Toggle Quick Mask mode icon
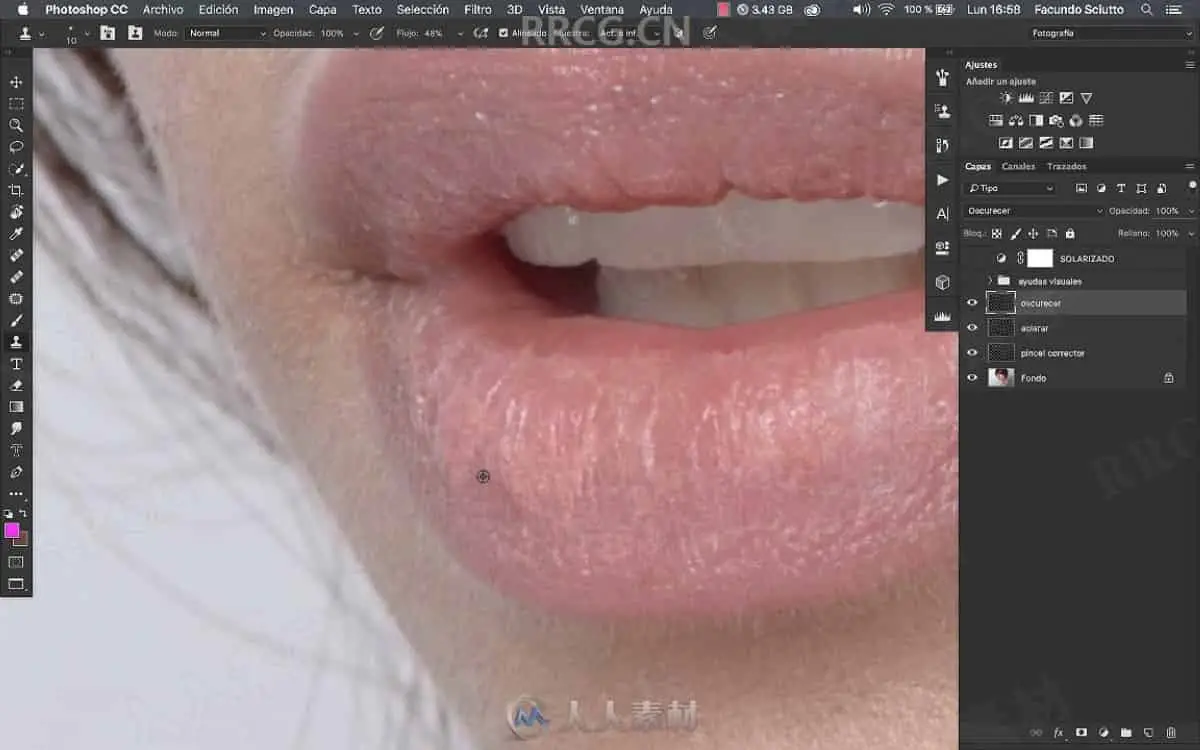The width and height of the screenshot is (1200, 750). click(x=16, y=562)
